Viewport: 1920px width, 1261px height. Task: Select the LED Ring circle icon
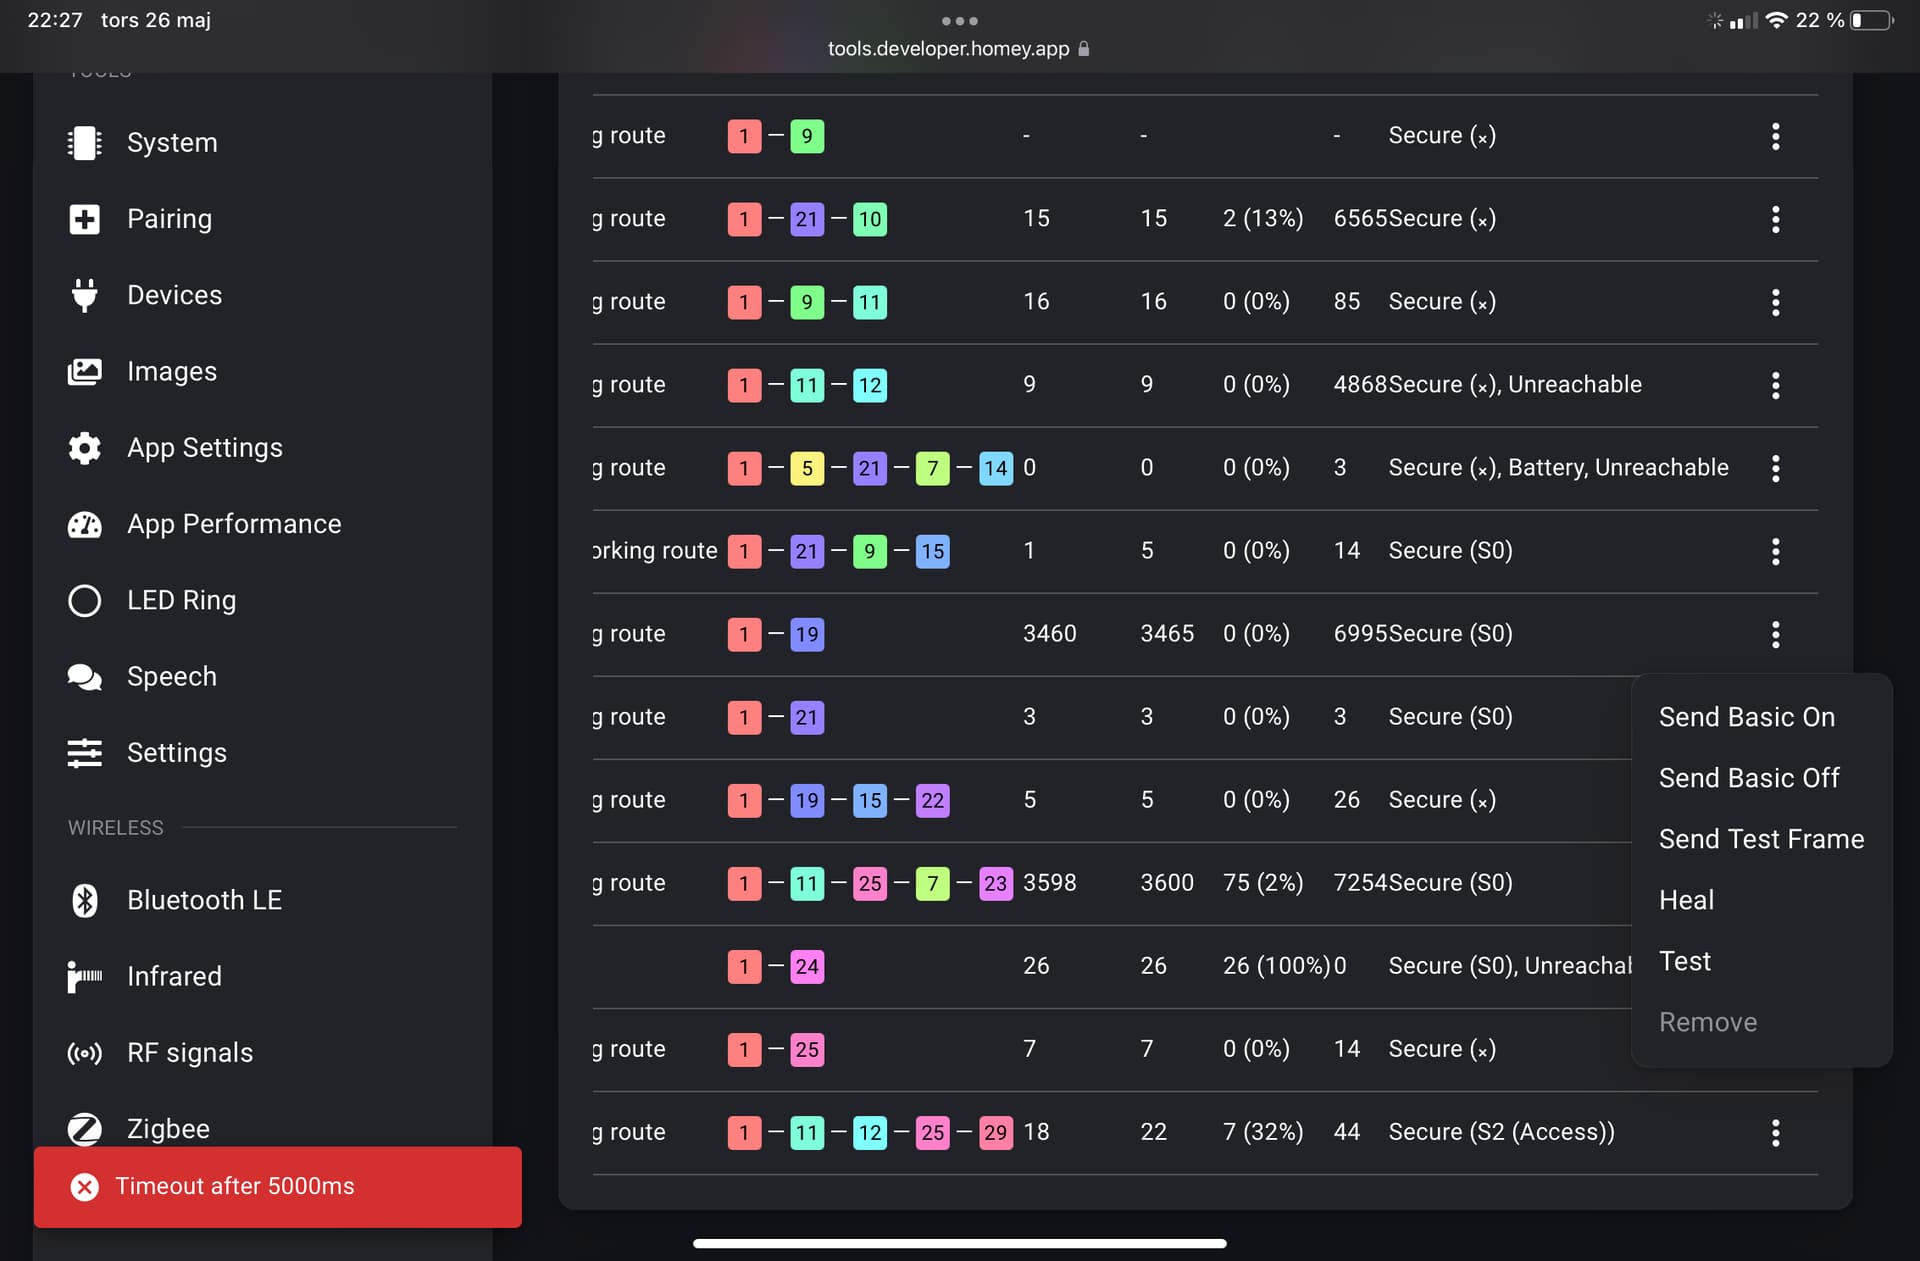tap(84, 601)
